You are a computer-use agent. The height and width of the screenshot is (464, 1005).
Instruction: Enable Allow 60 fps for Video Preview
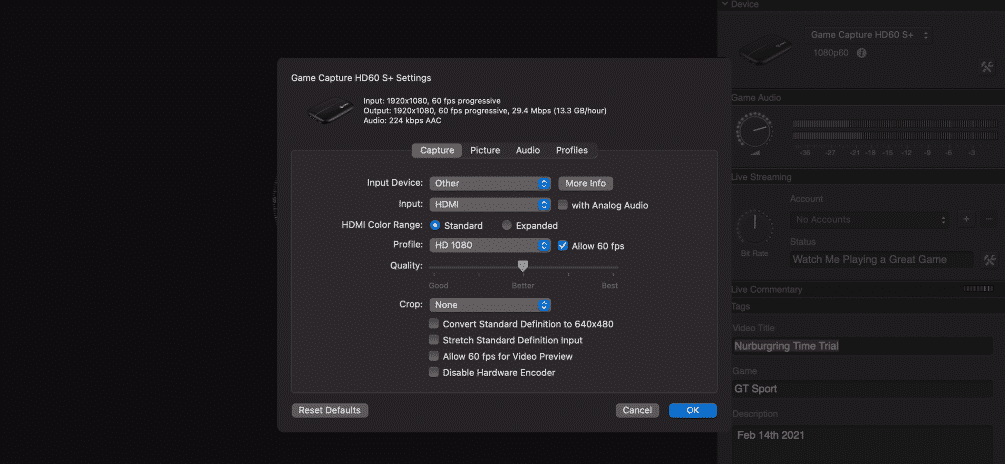coord(434,356)
